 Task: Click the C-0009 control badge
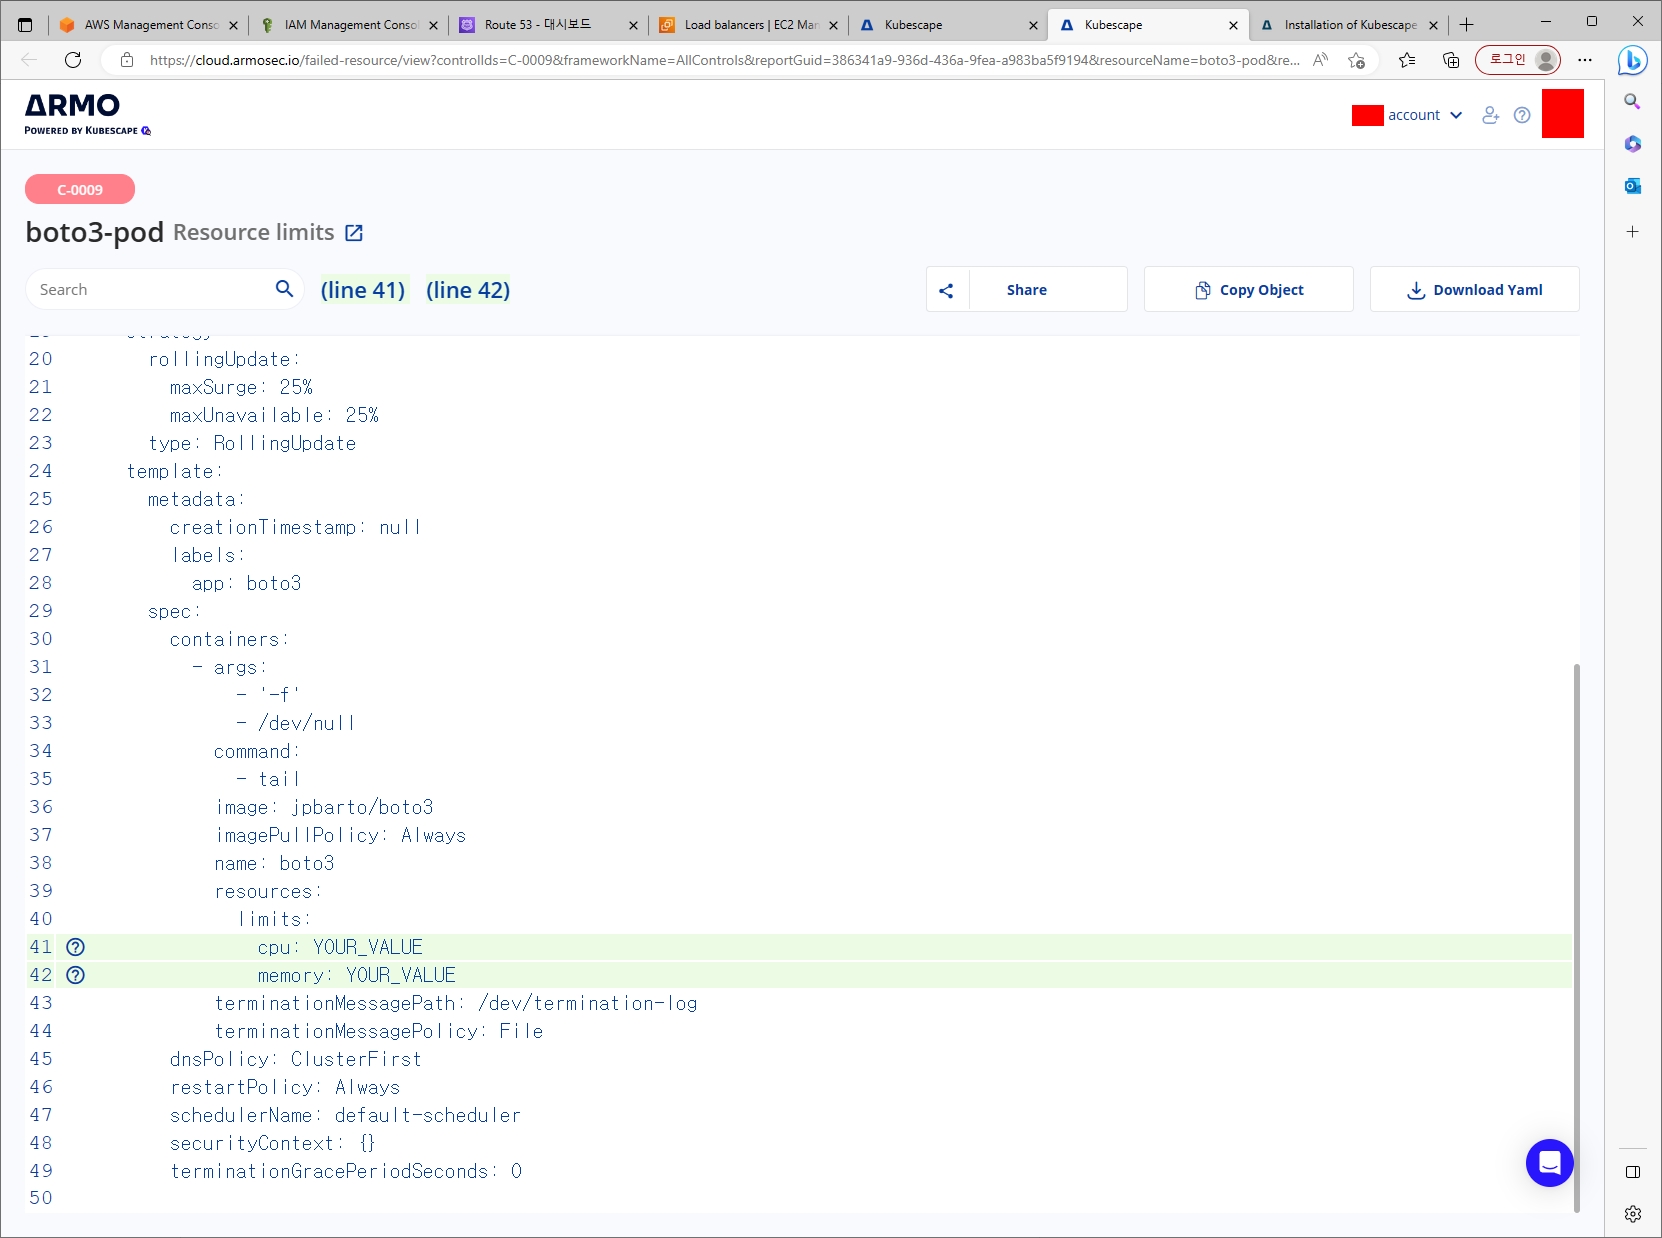(x=80, y=189)
